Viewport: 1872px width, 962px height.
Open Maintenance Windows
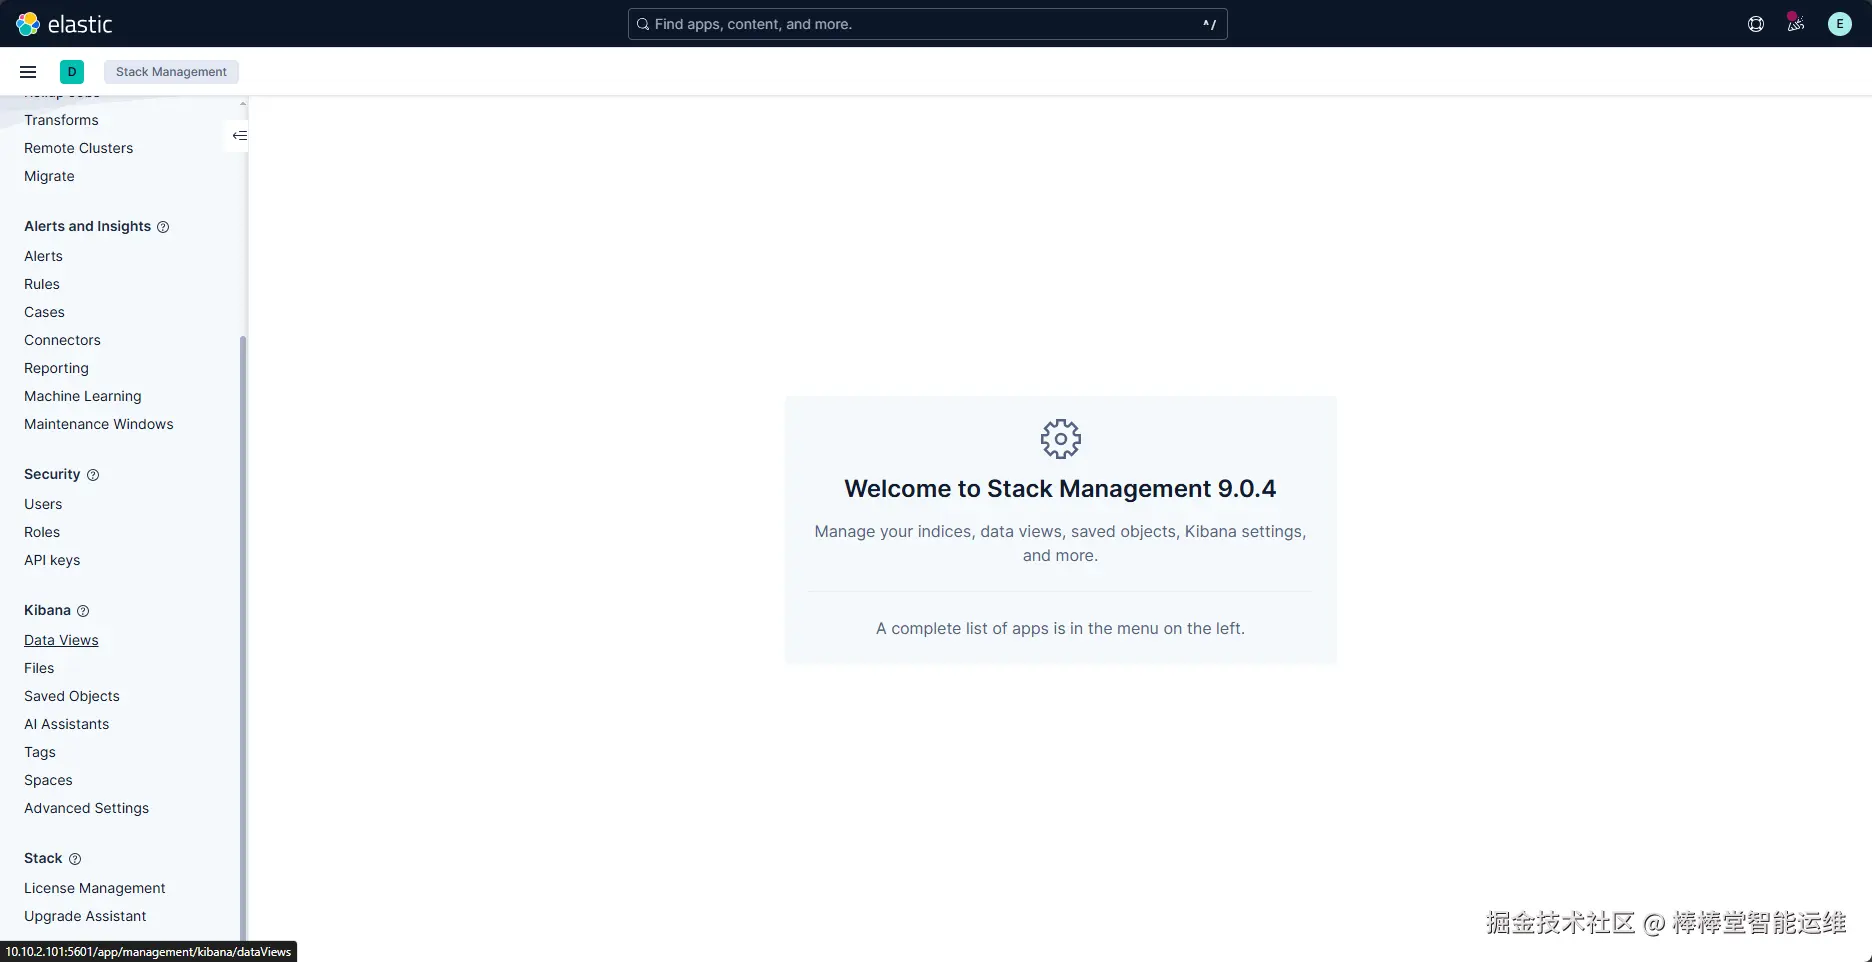click(99, 424)
